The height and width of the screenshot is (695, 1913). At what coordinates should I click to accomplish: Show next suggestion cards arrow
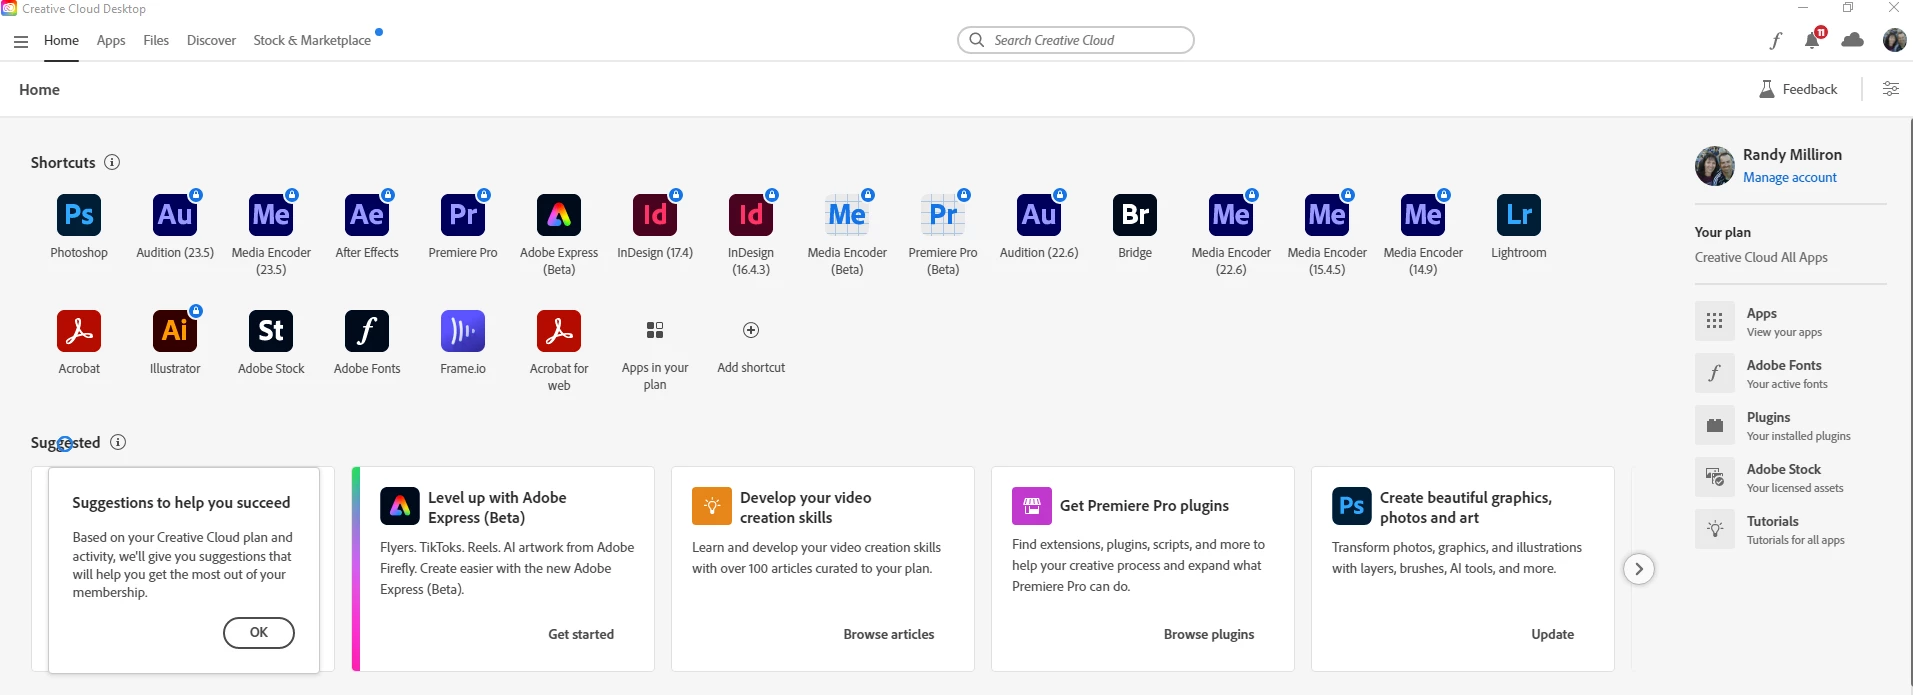[1638, 569]
